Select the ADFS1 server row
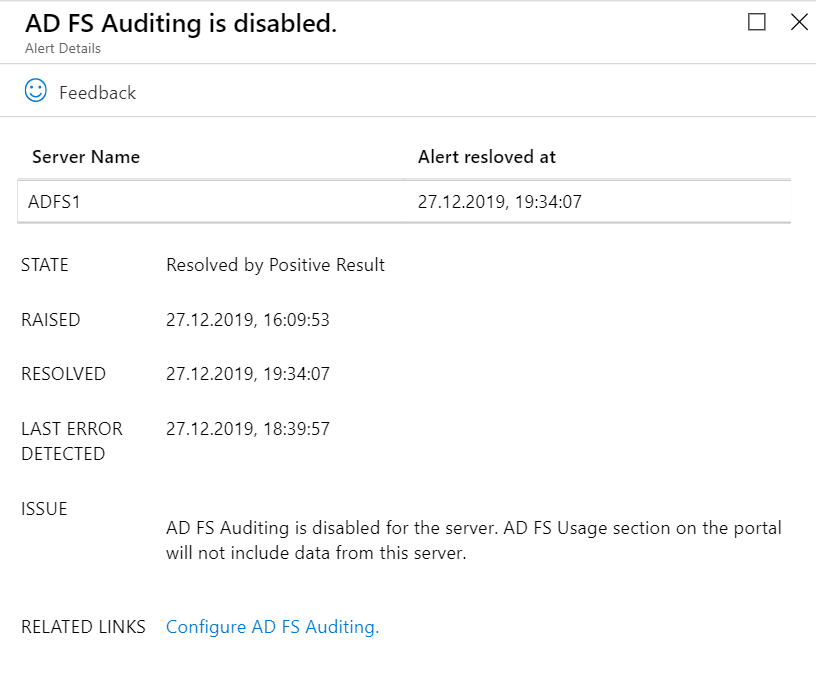The width and height of the screenshot is (816, 686). pyautogui.click(x=400, y=201)
